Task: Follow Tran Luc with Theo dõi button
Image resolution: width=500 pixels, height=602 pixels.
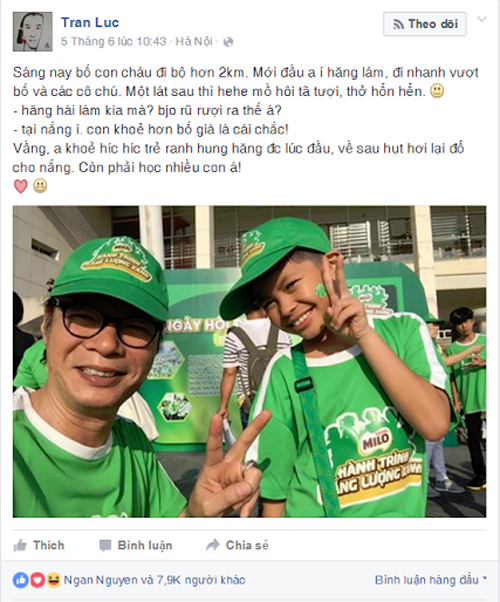Action: click(425, 24)
